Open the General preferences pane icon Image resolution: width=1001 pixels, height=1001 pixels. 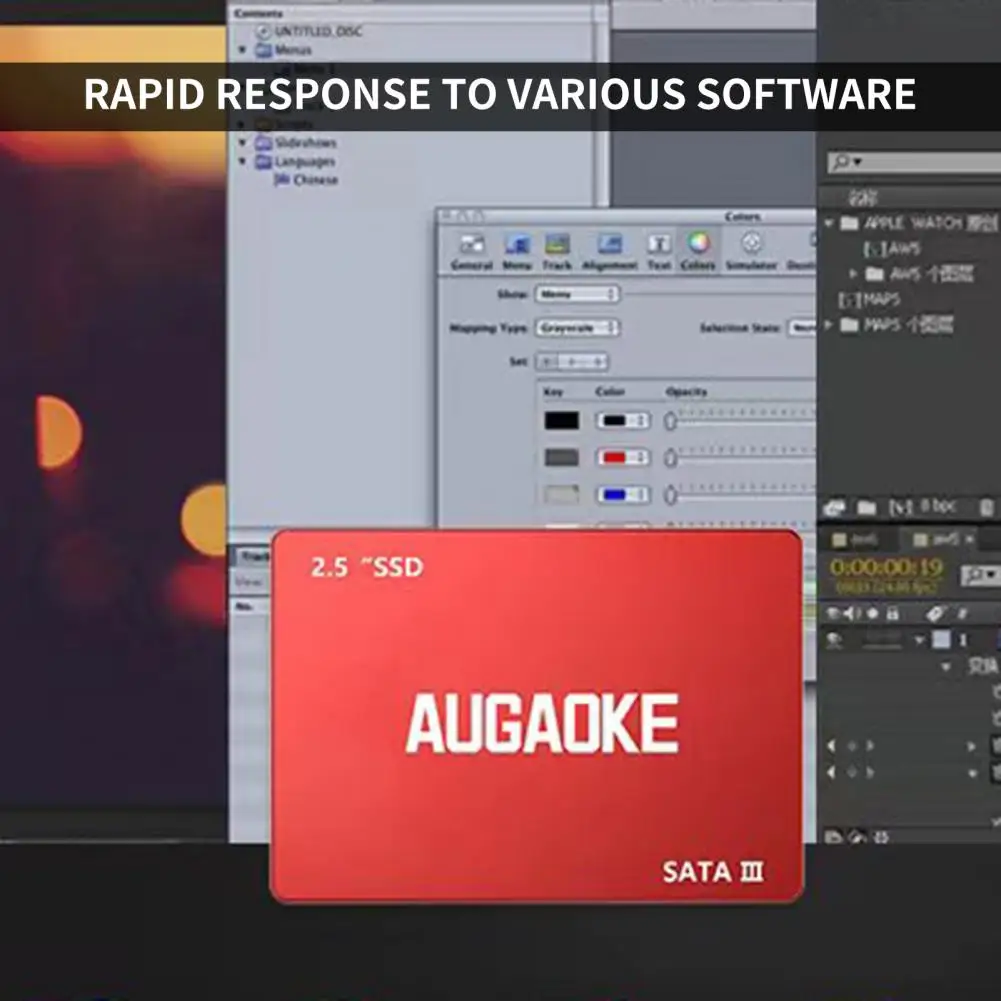point(472,245)
